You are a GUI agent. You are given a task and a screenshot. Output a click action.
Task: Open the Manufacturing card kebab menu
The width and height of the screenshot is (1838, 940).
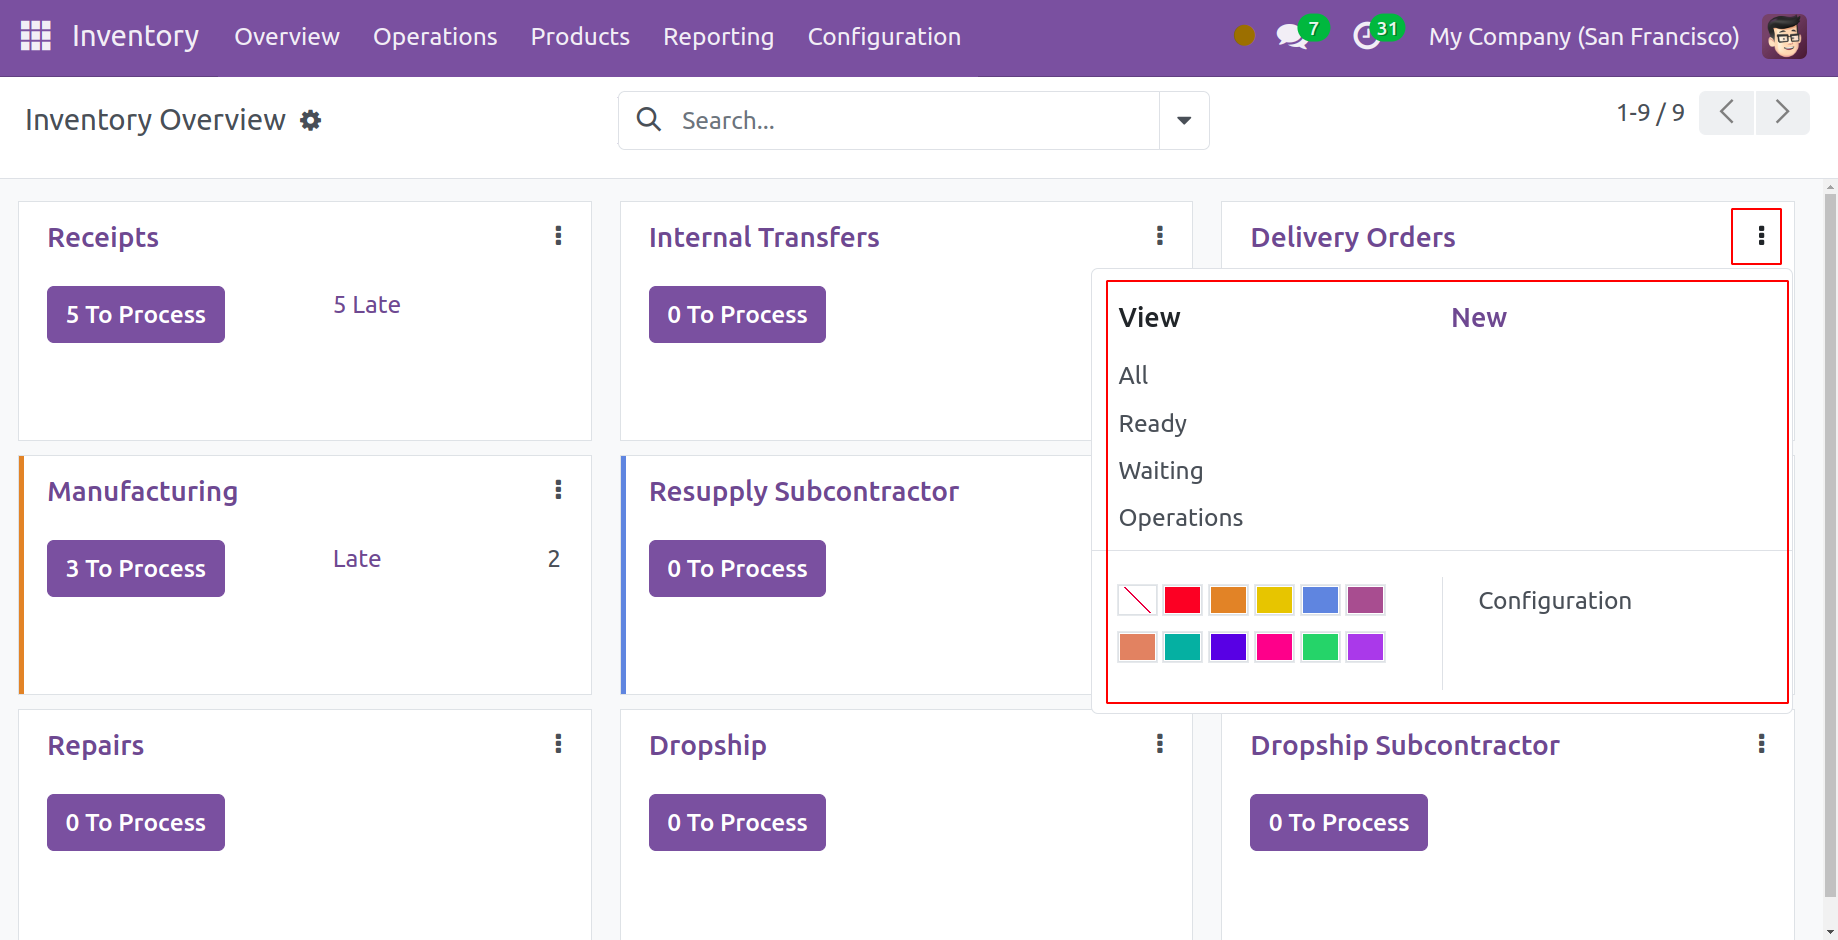[558, 490]
